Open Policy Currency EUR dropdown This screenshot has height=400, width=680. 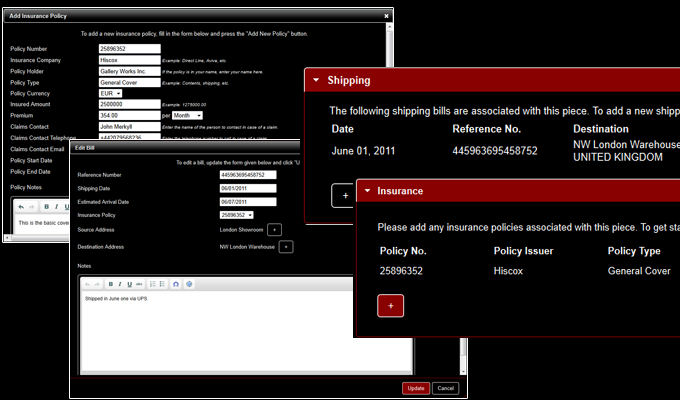coord(111,93)
